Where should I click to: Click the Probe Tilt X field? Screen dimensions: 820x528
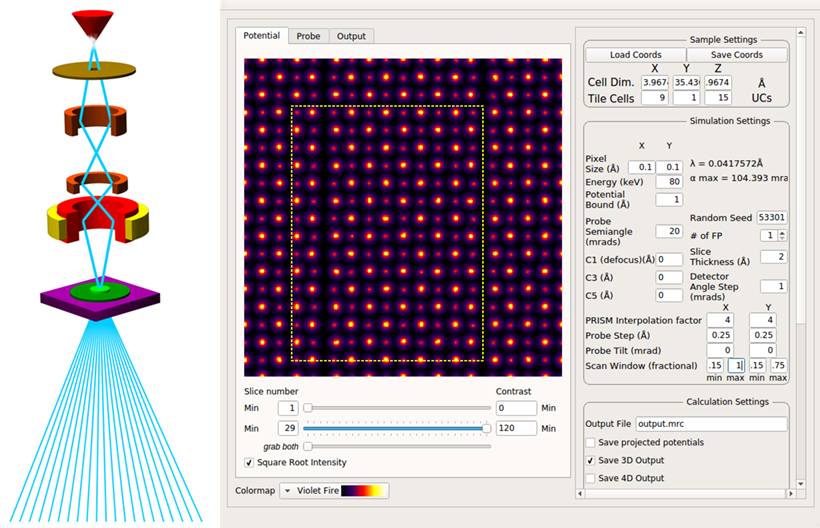(720, 350)
